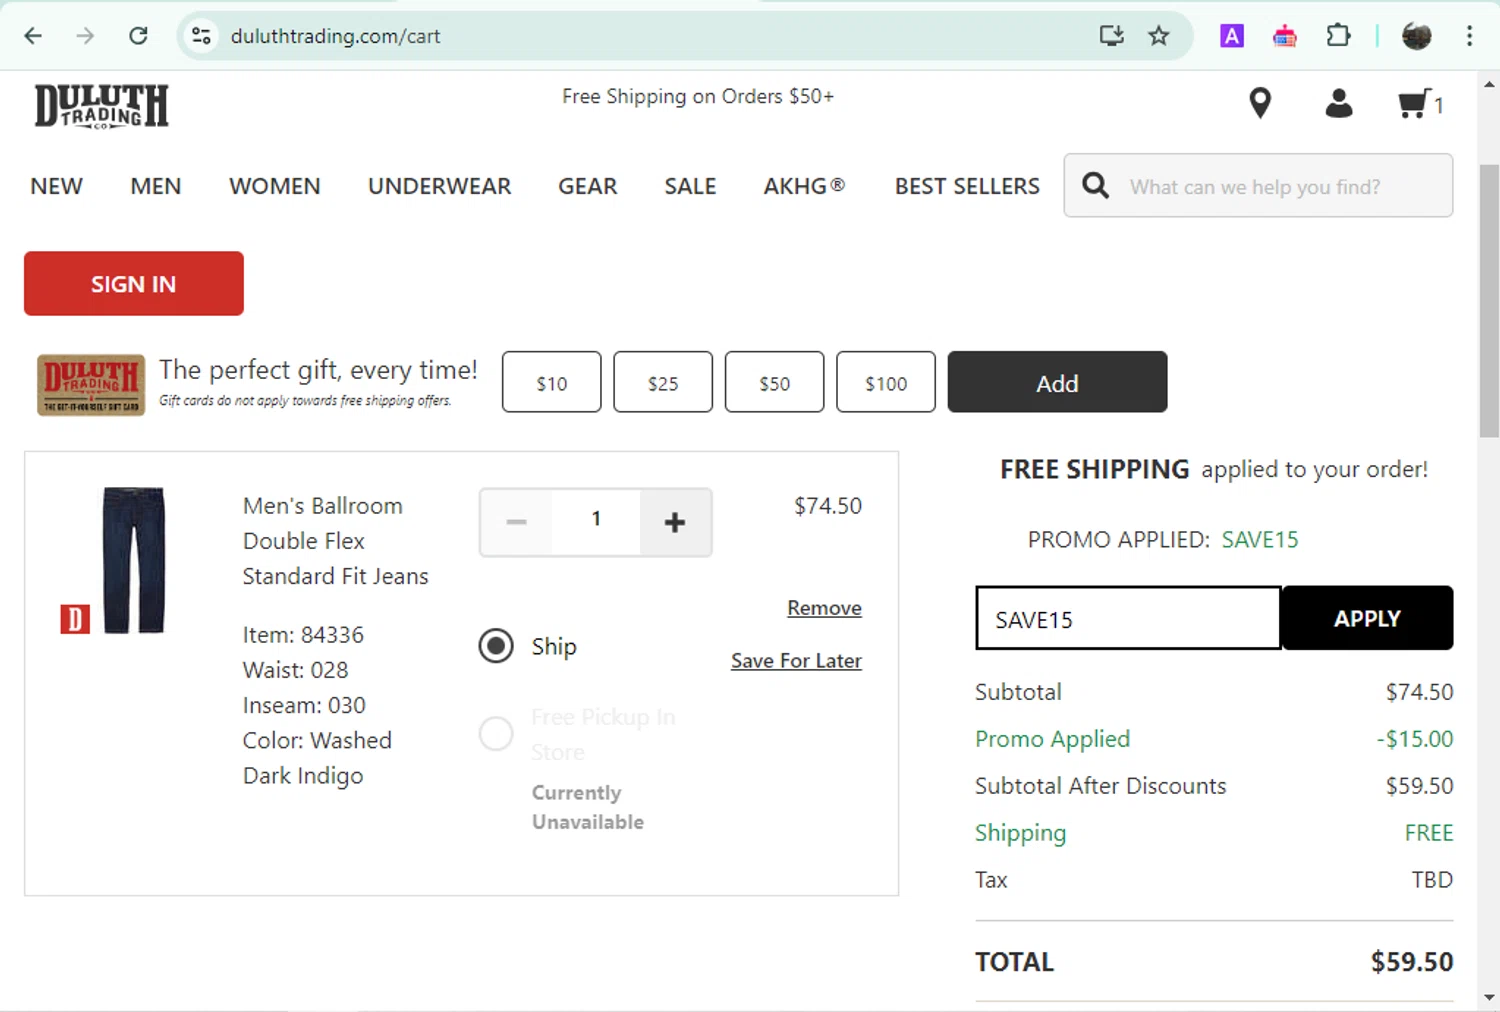This screenshot has width=1500, height=1012.
Task: Increase quantity with the plus button
Action: [675, 522]
